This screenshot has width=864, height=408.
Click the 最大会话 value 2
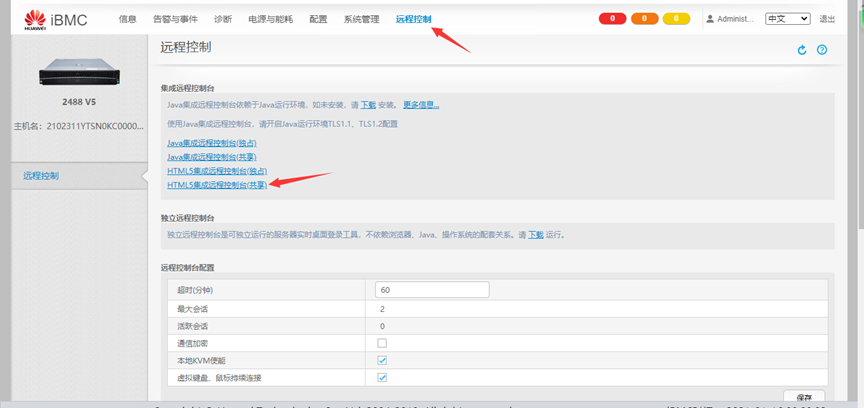point(382,309)
